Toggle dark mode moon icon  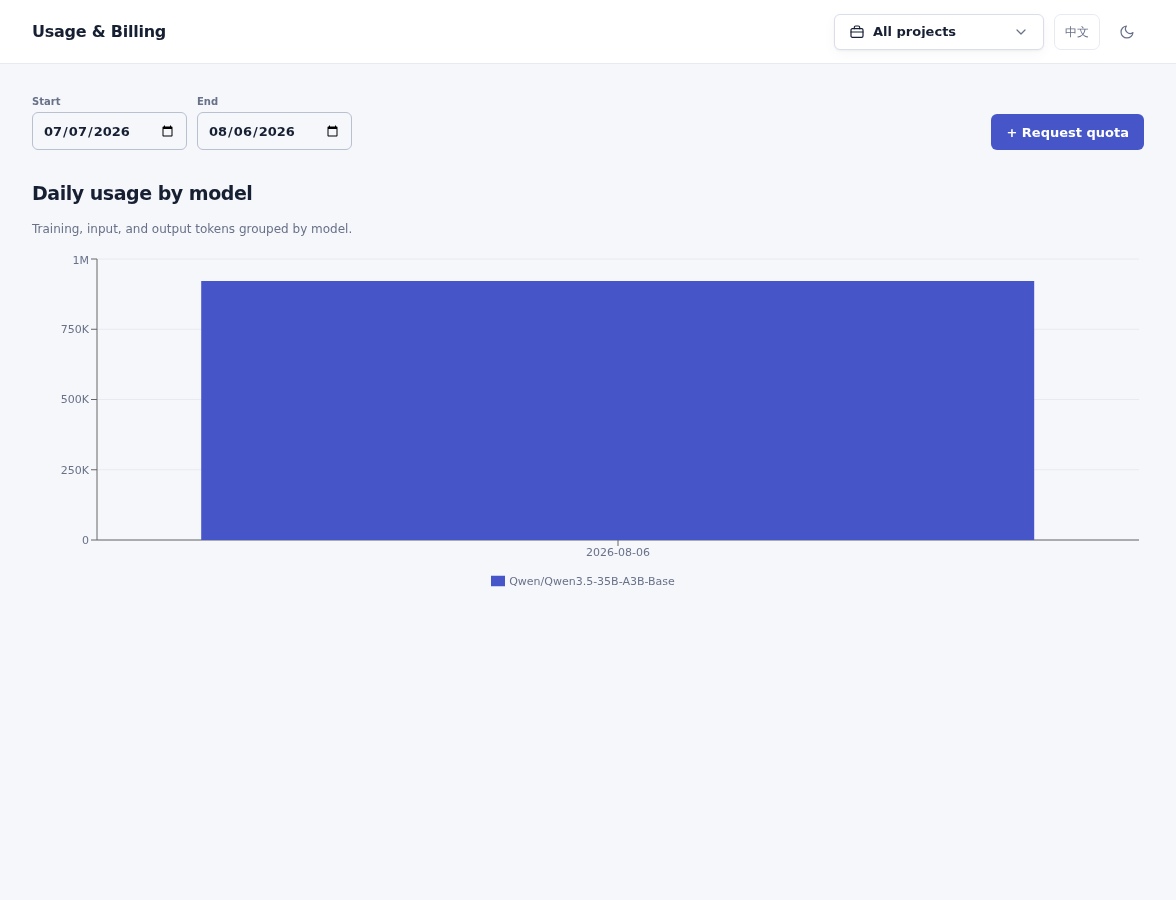(x=1126, y=32)
